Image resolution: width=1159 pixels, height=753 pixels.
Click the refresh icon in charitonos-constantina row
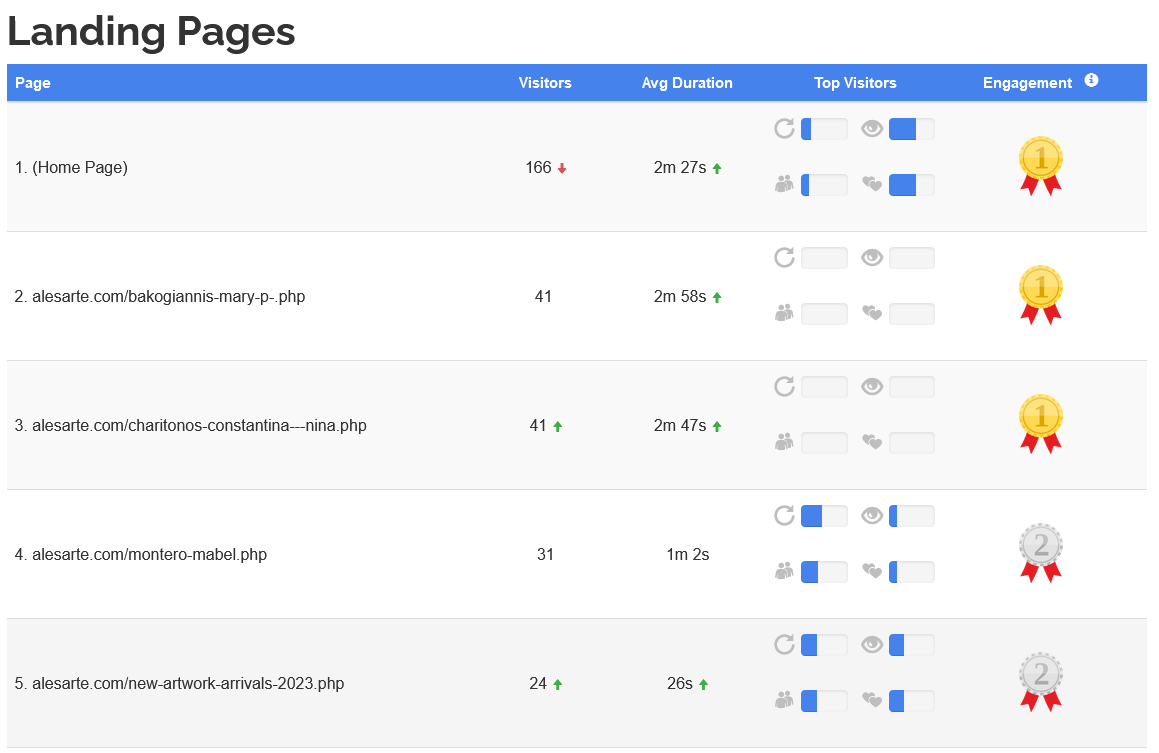pyautogui.click(x=784, y=386)
